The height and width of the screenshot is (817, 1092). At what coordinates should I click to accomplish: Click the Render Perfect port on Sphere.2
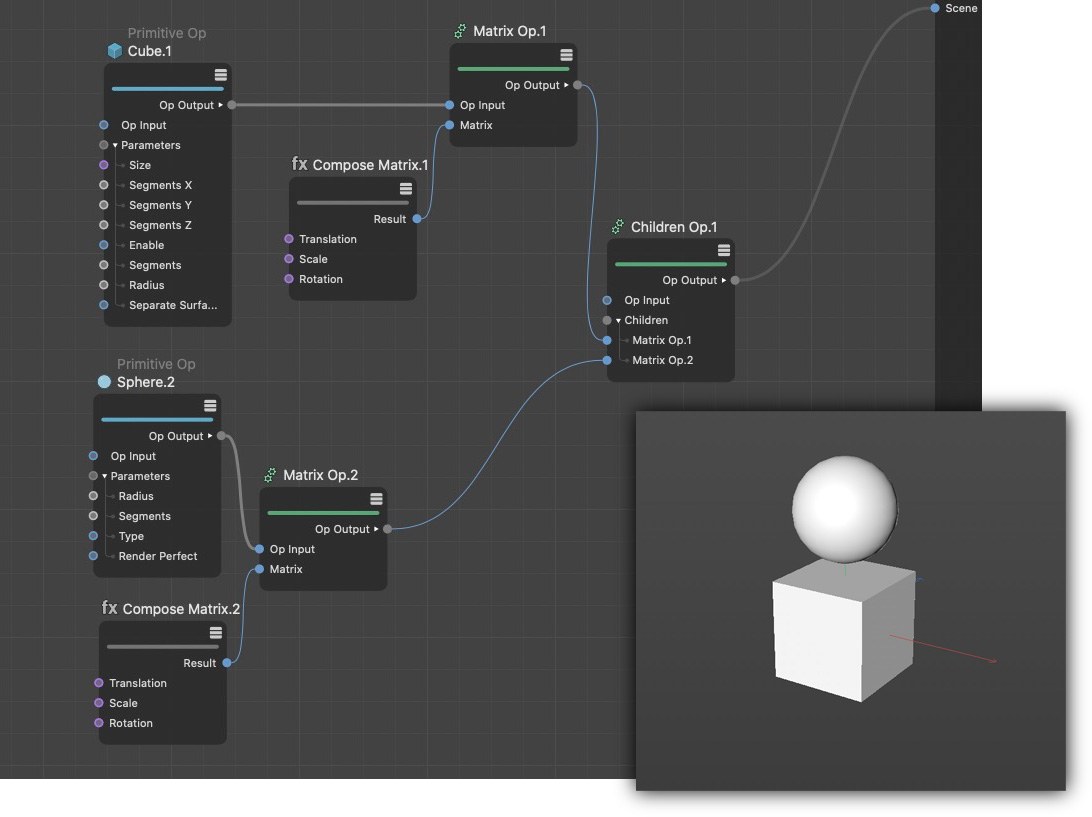(x=94, y=556)
